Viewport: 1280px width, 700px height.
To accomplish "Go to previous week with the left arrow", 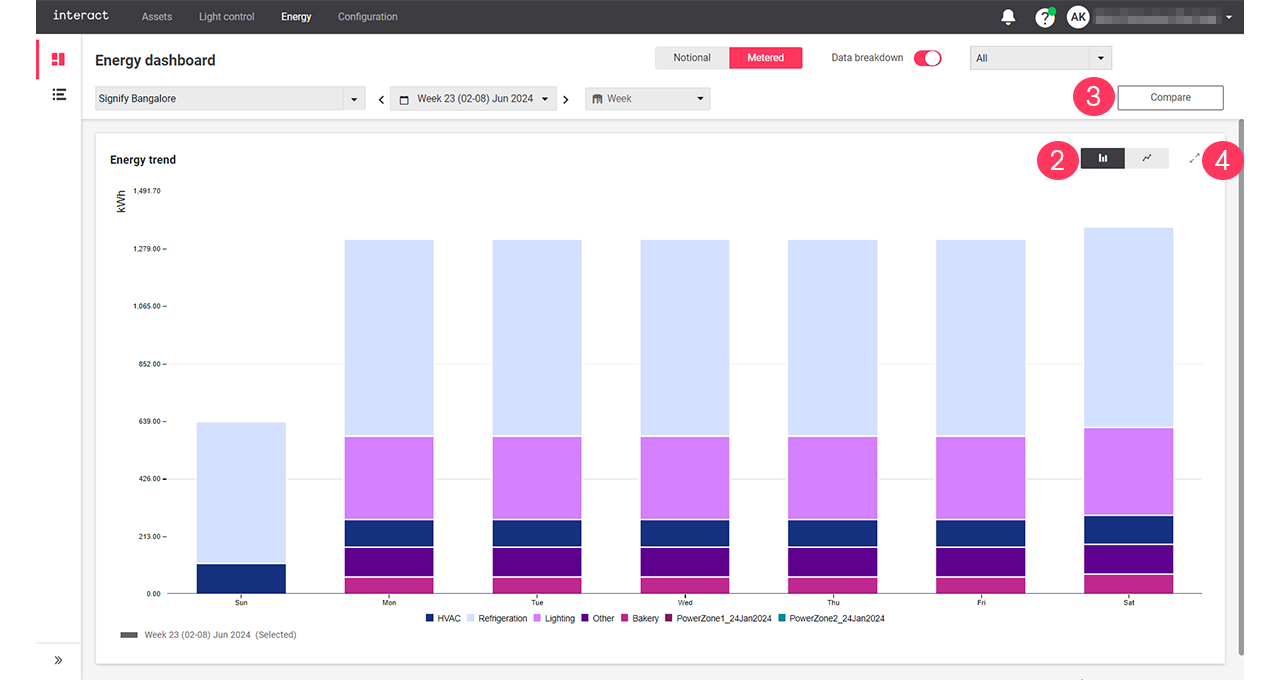I will click(381, 98).
